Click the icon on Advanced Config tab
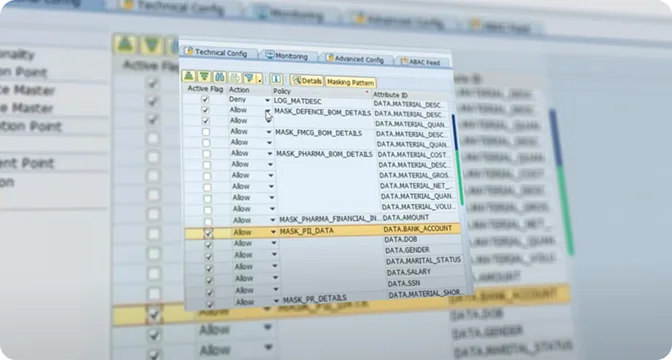The height and width of the screenshot is (360, 672). click(329, 57)
